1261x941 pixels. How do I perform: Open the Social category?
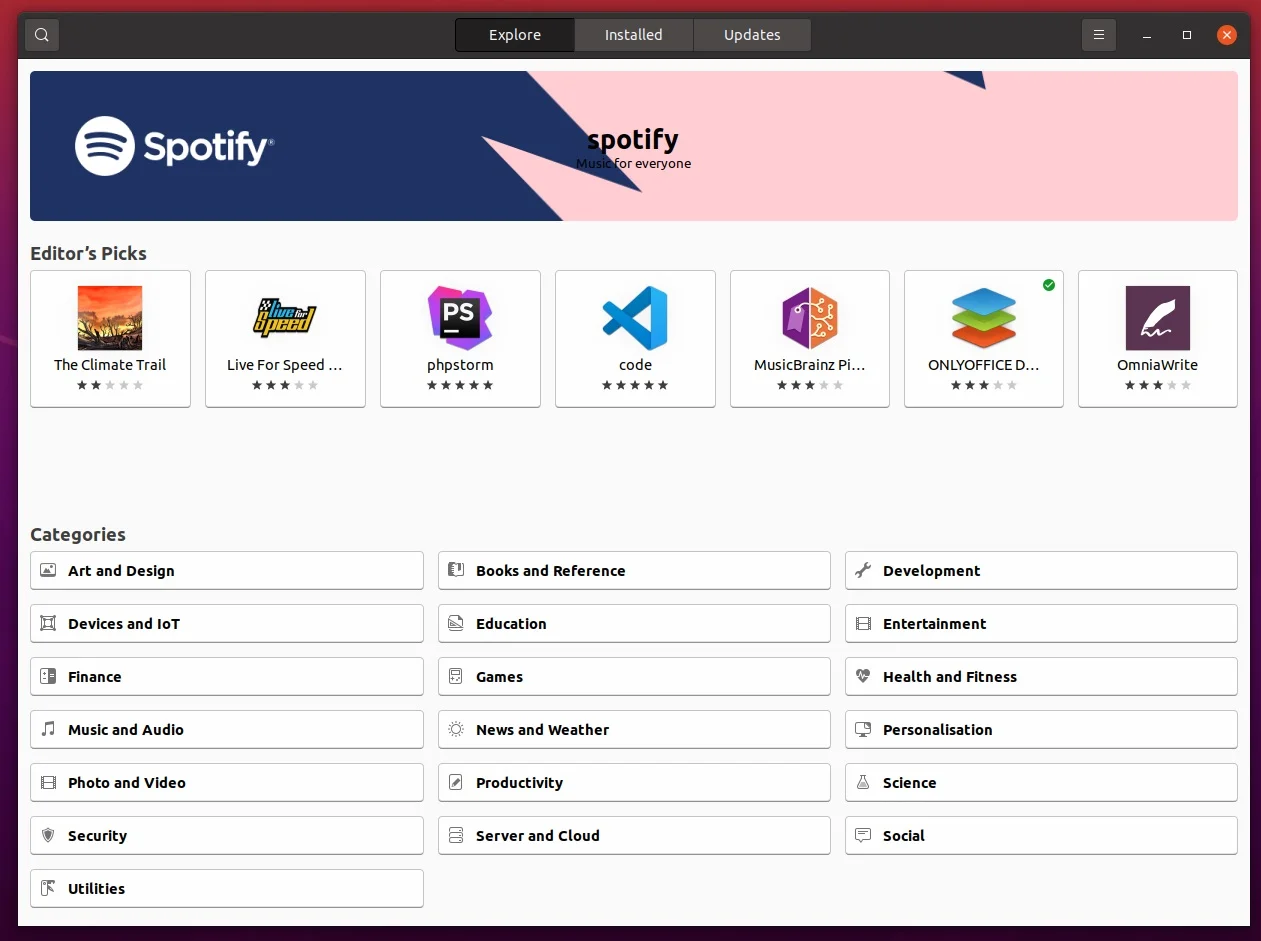(1041, 835)
